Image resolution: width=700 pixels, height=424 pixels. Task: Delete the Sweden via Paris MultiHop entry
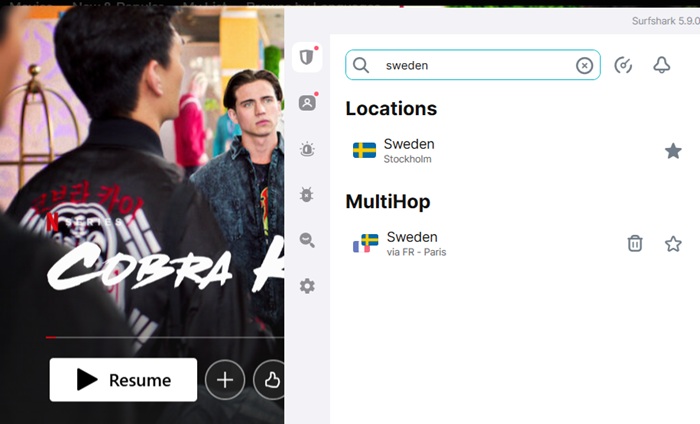[x=635, y=244]
